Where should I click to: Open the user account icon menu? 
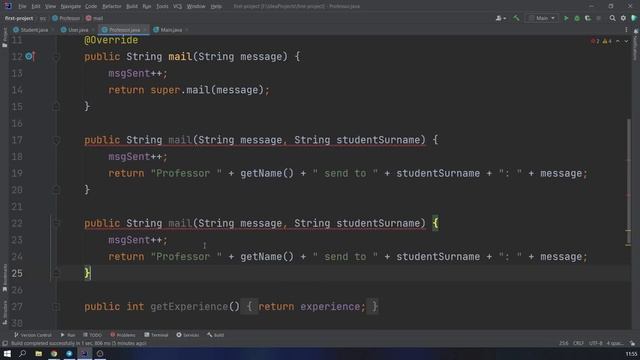coord(500,18)
